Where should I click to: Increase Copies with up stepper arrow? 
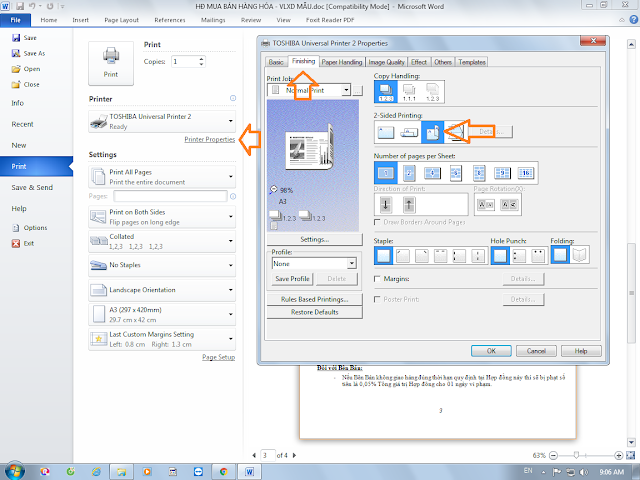201,59
